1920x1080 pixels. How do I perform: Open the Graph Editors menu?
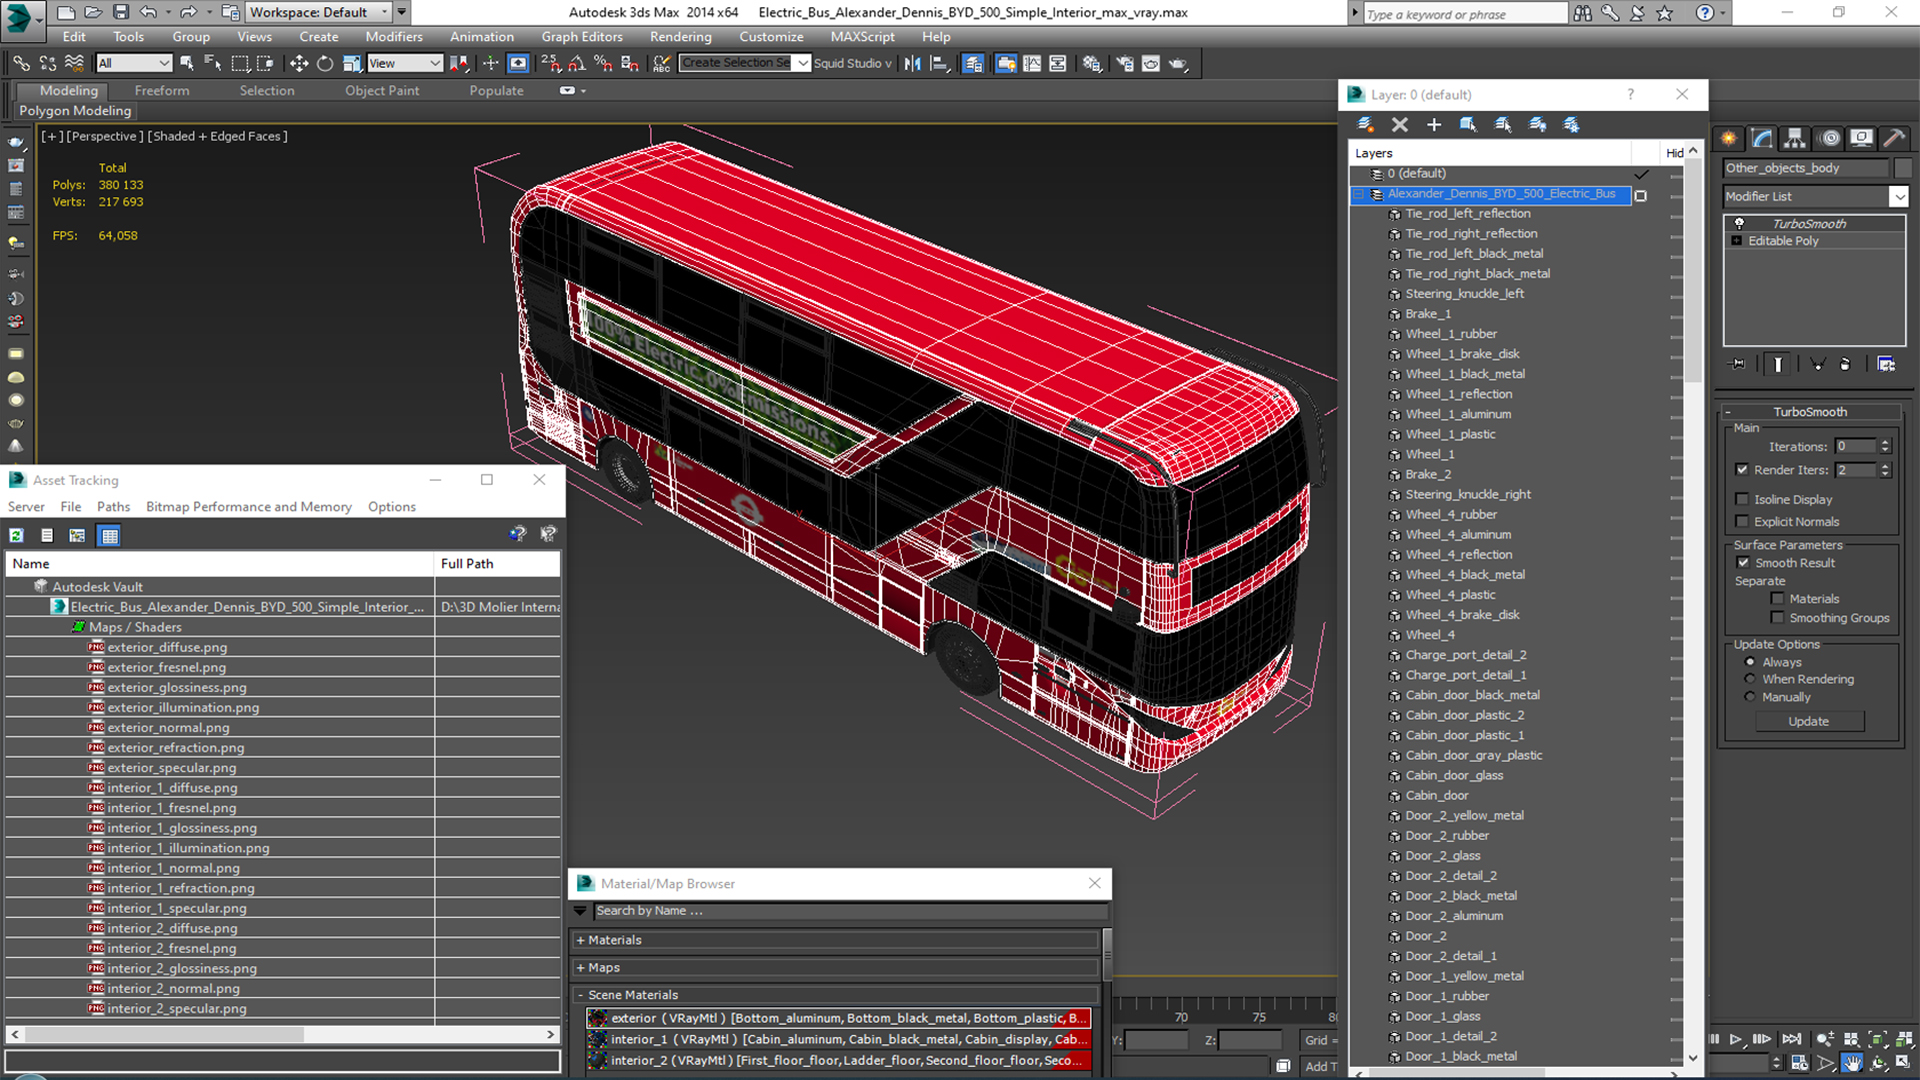(582, 37)
